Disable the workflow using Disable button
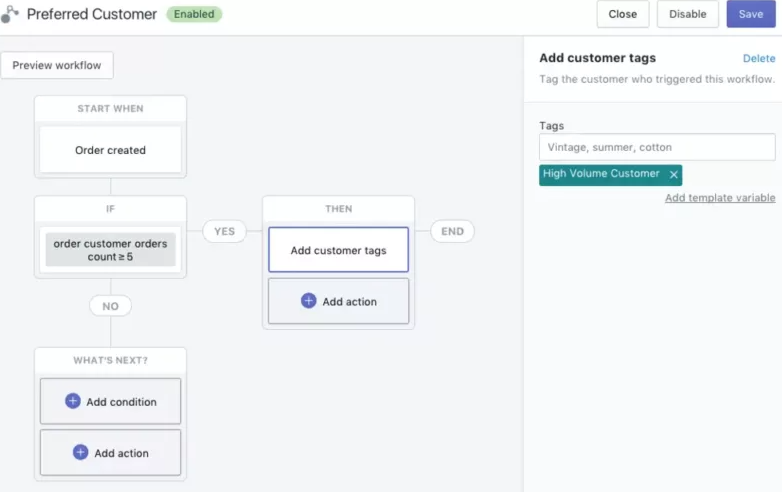782x492 pixels. [x=687, y=14]
